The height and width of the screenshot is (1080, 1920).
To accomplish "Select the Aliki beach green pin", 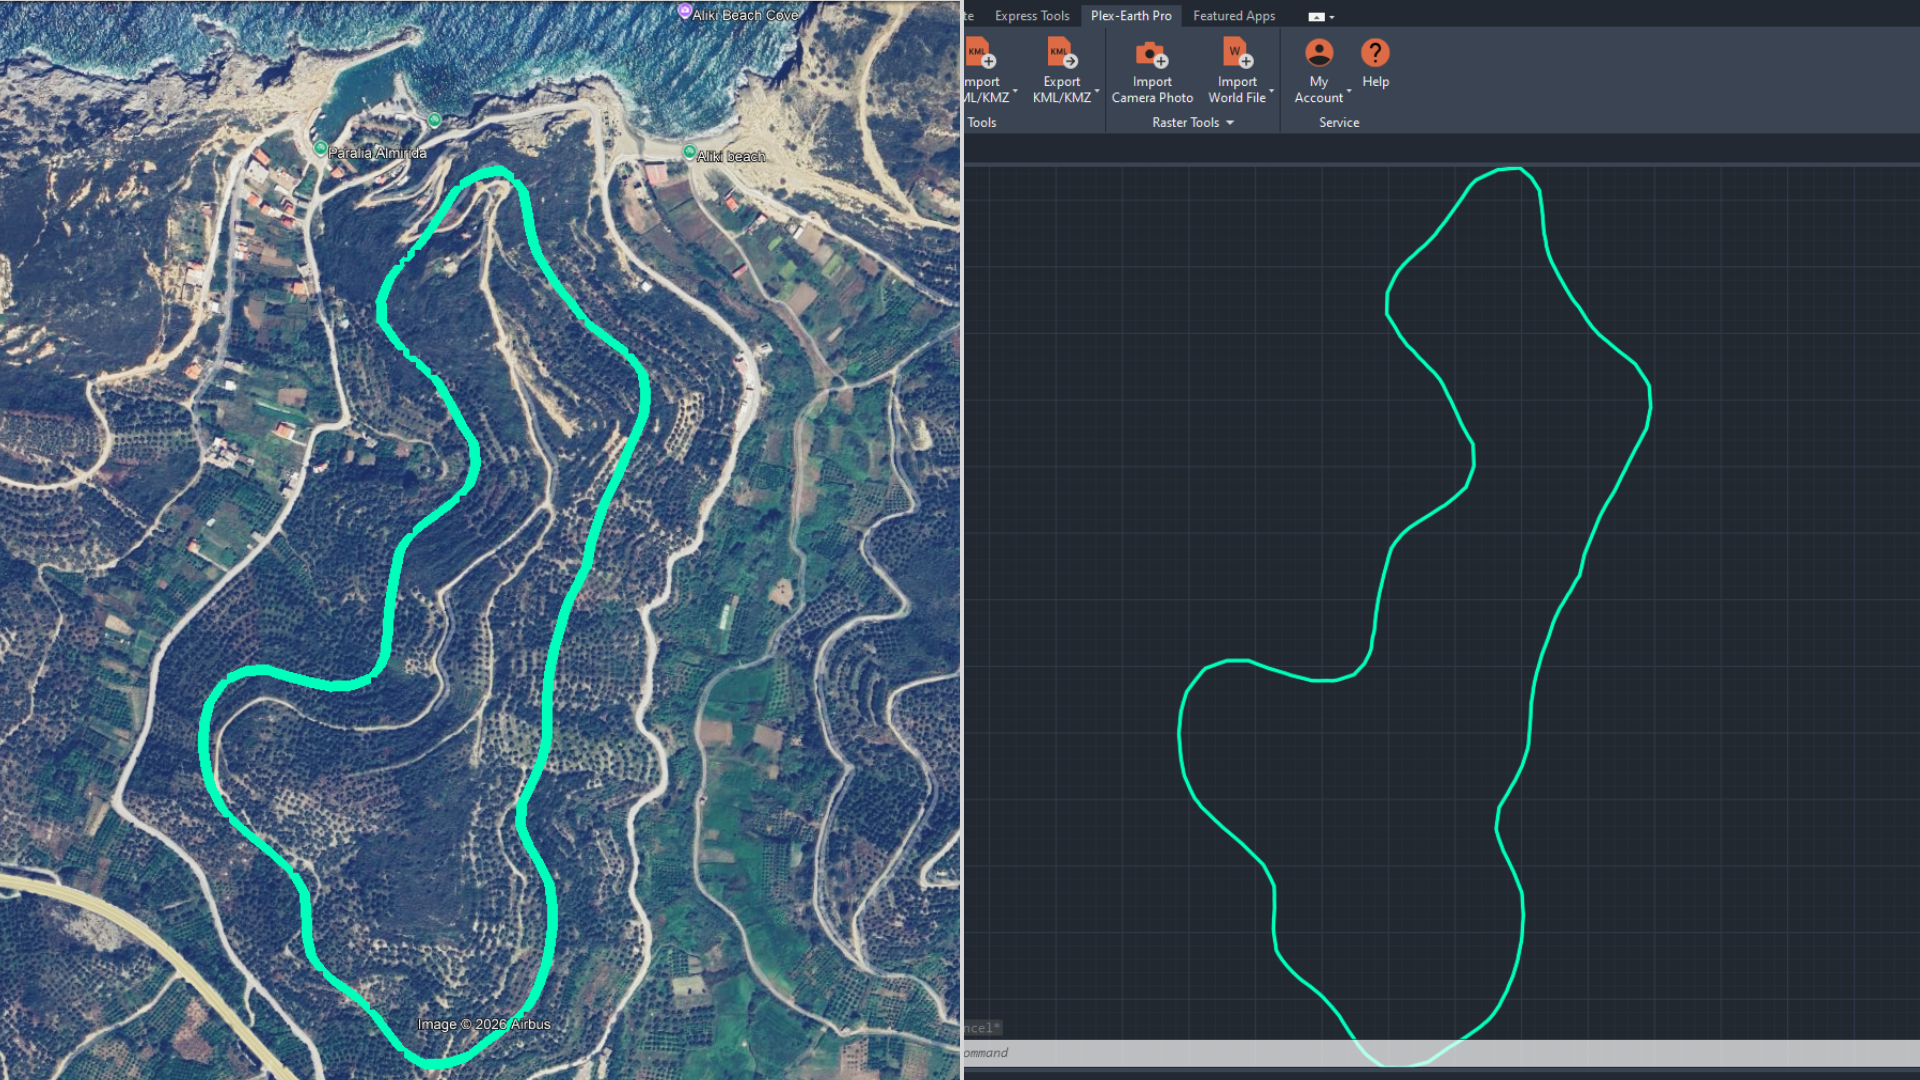I will click(689, 152).
